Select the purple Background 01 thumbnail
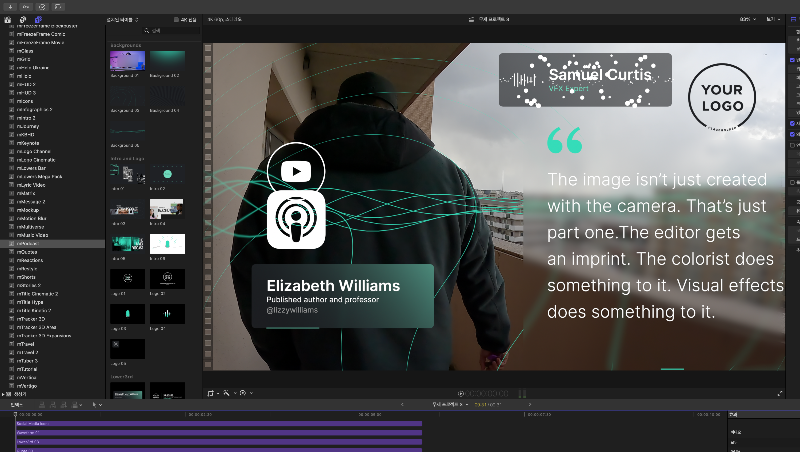 (x=127, y=60)
